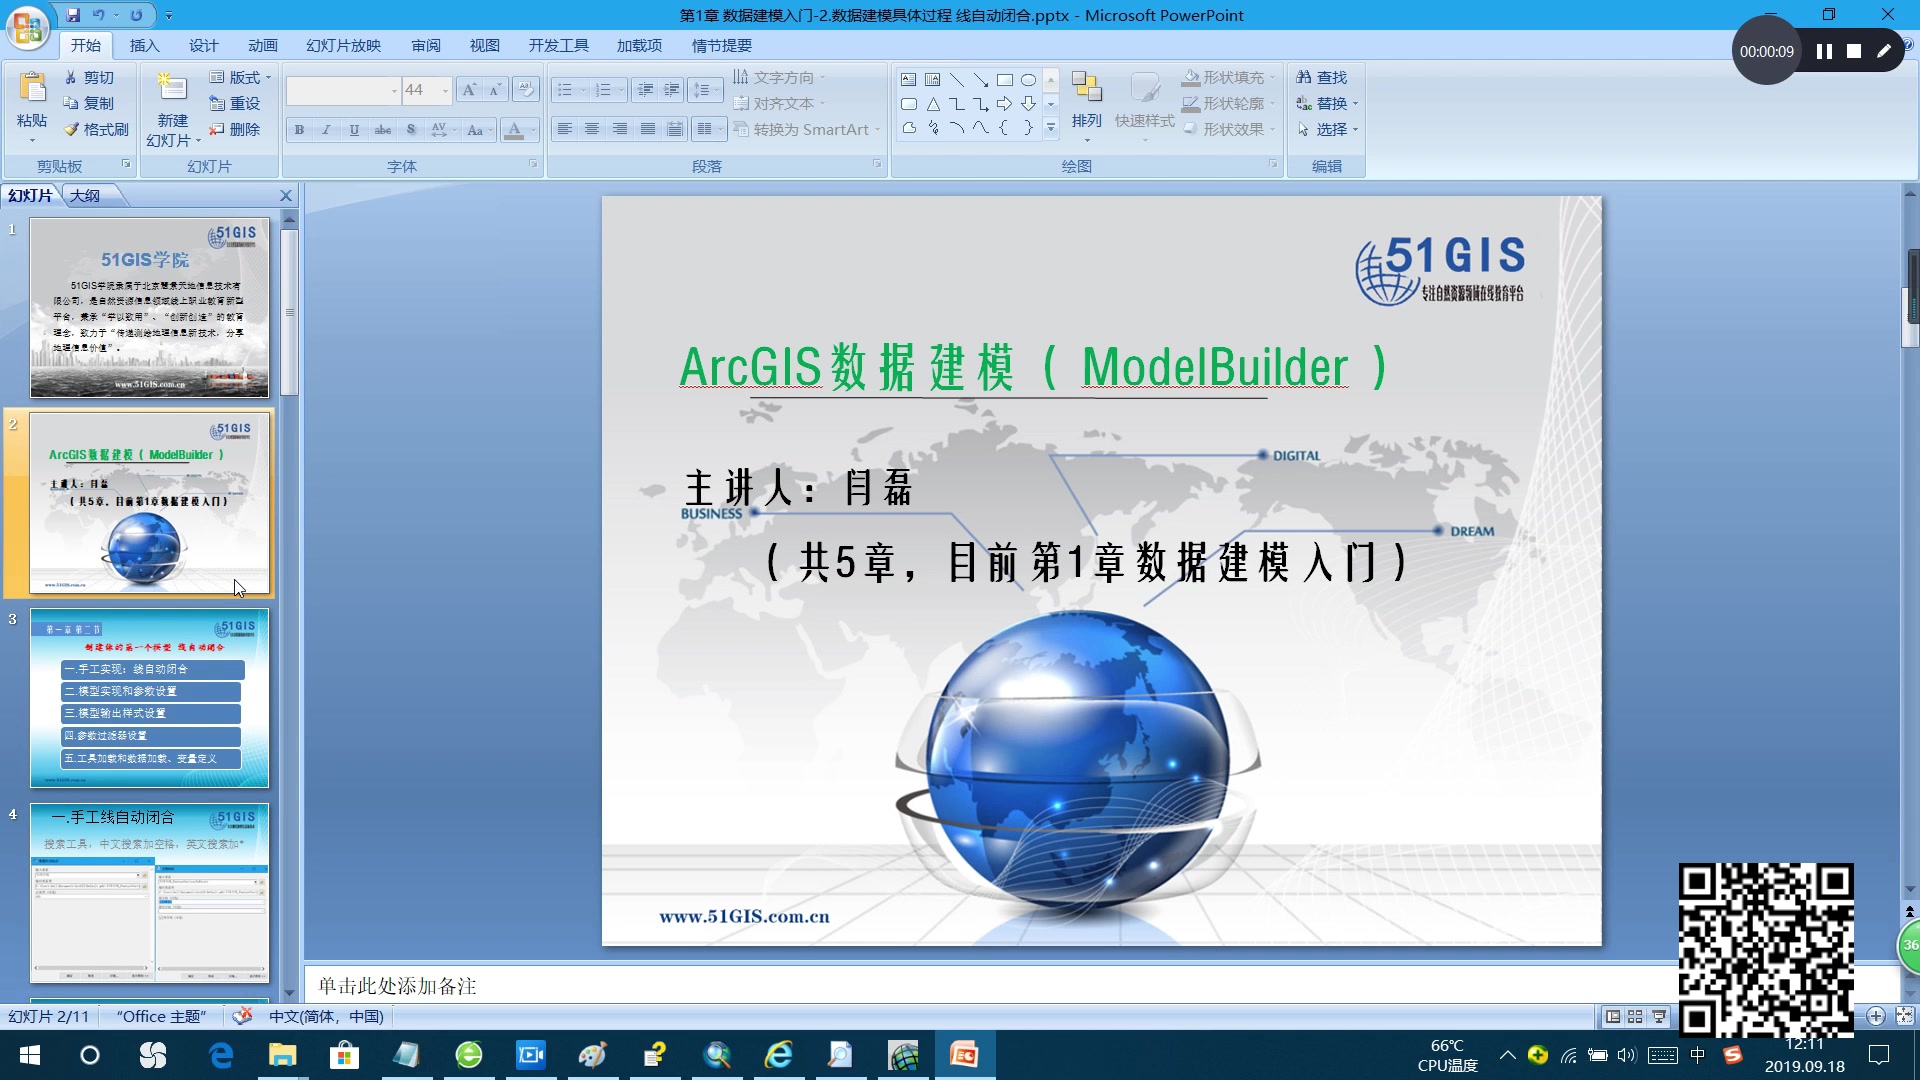
Task: Open the font dialog launcher in 字体 group
Action: pos(533,164)
